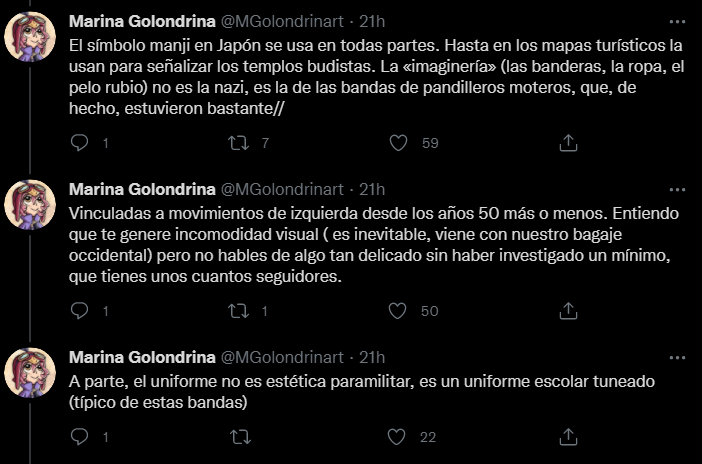Like the third tweet with 22 likes
The height and width of the screenshot is (464, 702).
[398, 436]
